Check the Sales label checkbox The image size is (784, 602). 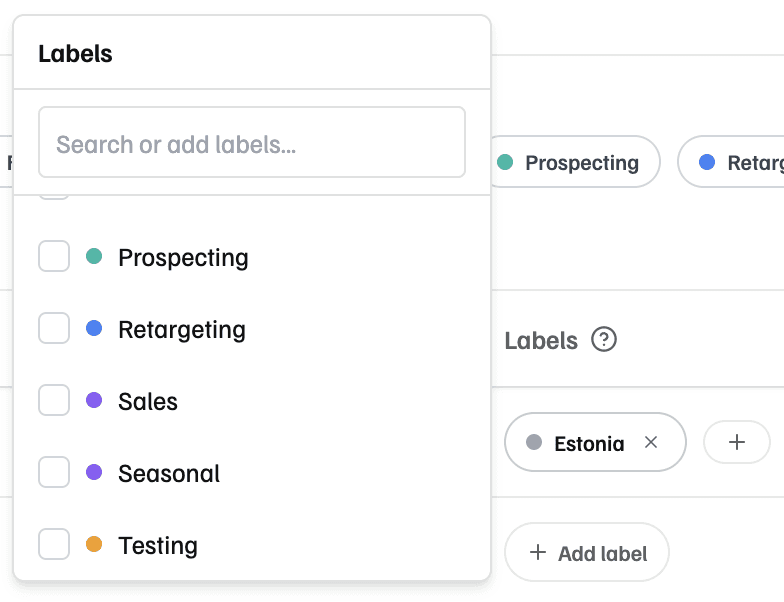tap(54, 401)
